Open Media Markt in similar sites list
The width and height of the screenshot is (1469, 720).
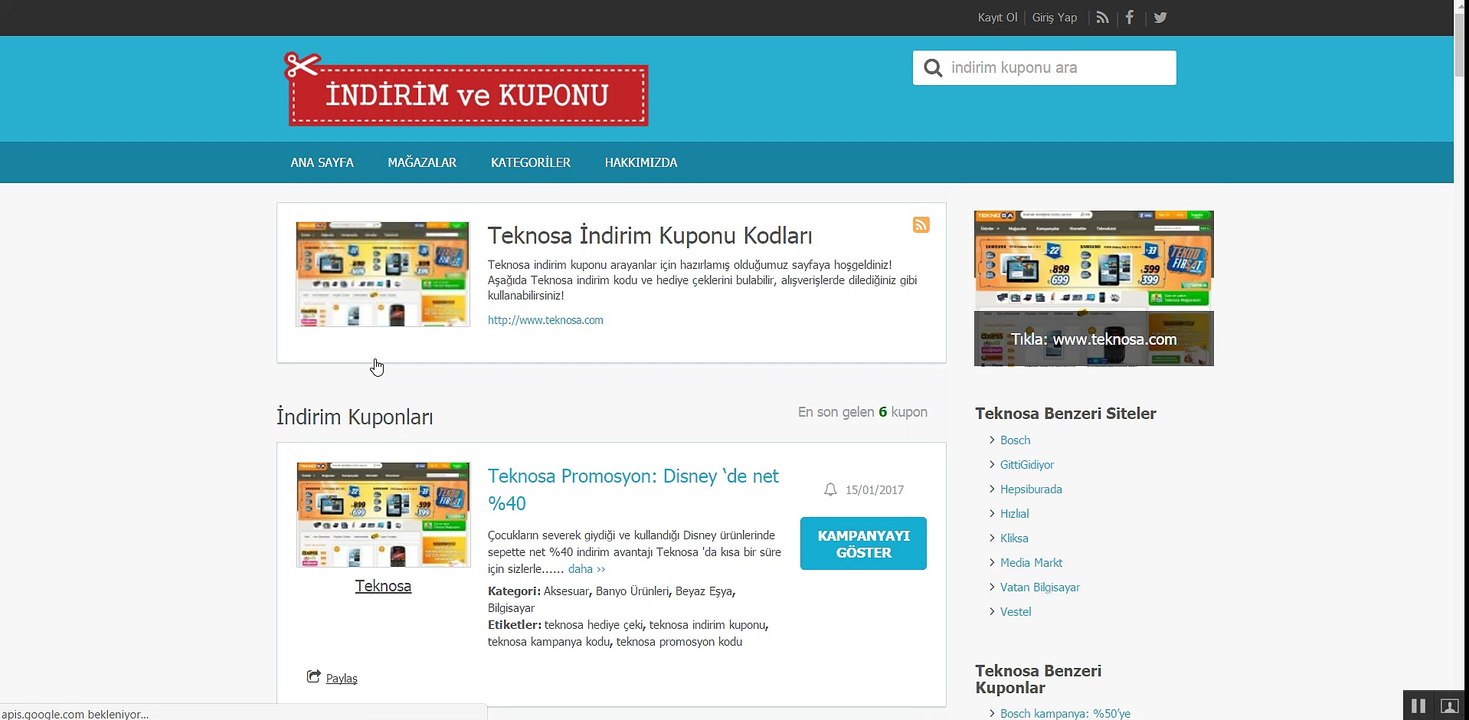pos(1031,563)
